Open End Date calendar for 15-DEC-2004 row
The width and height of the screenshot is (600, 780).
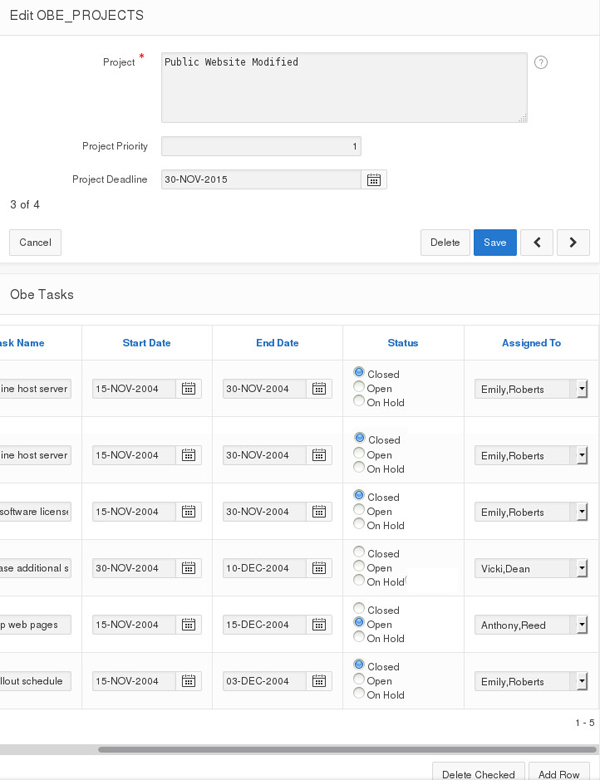click(x=319, y=625)
